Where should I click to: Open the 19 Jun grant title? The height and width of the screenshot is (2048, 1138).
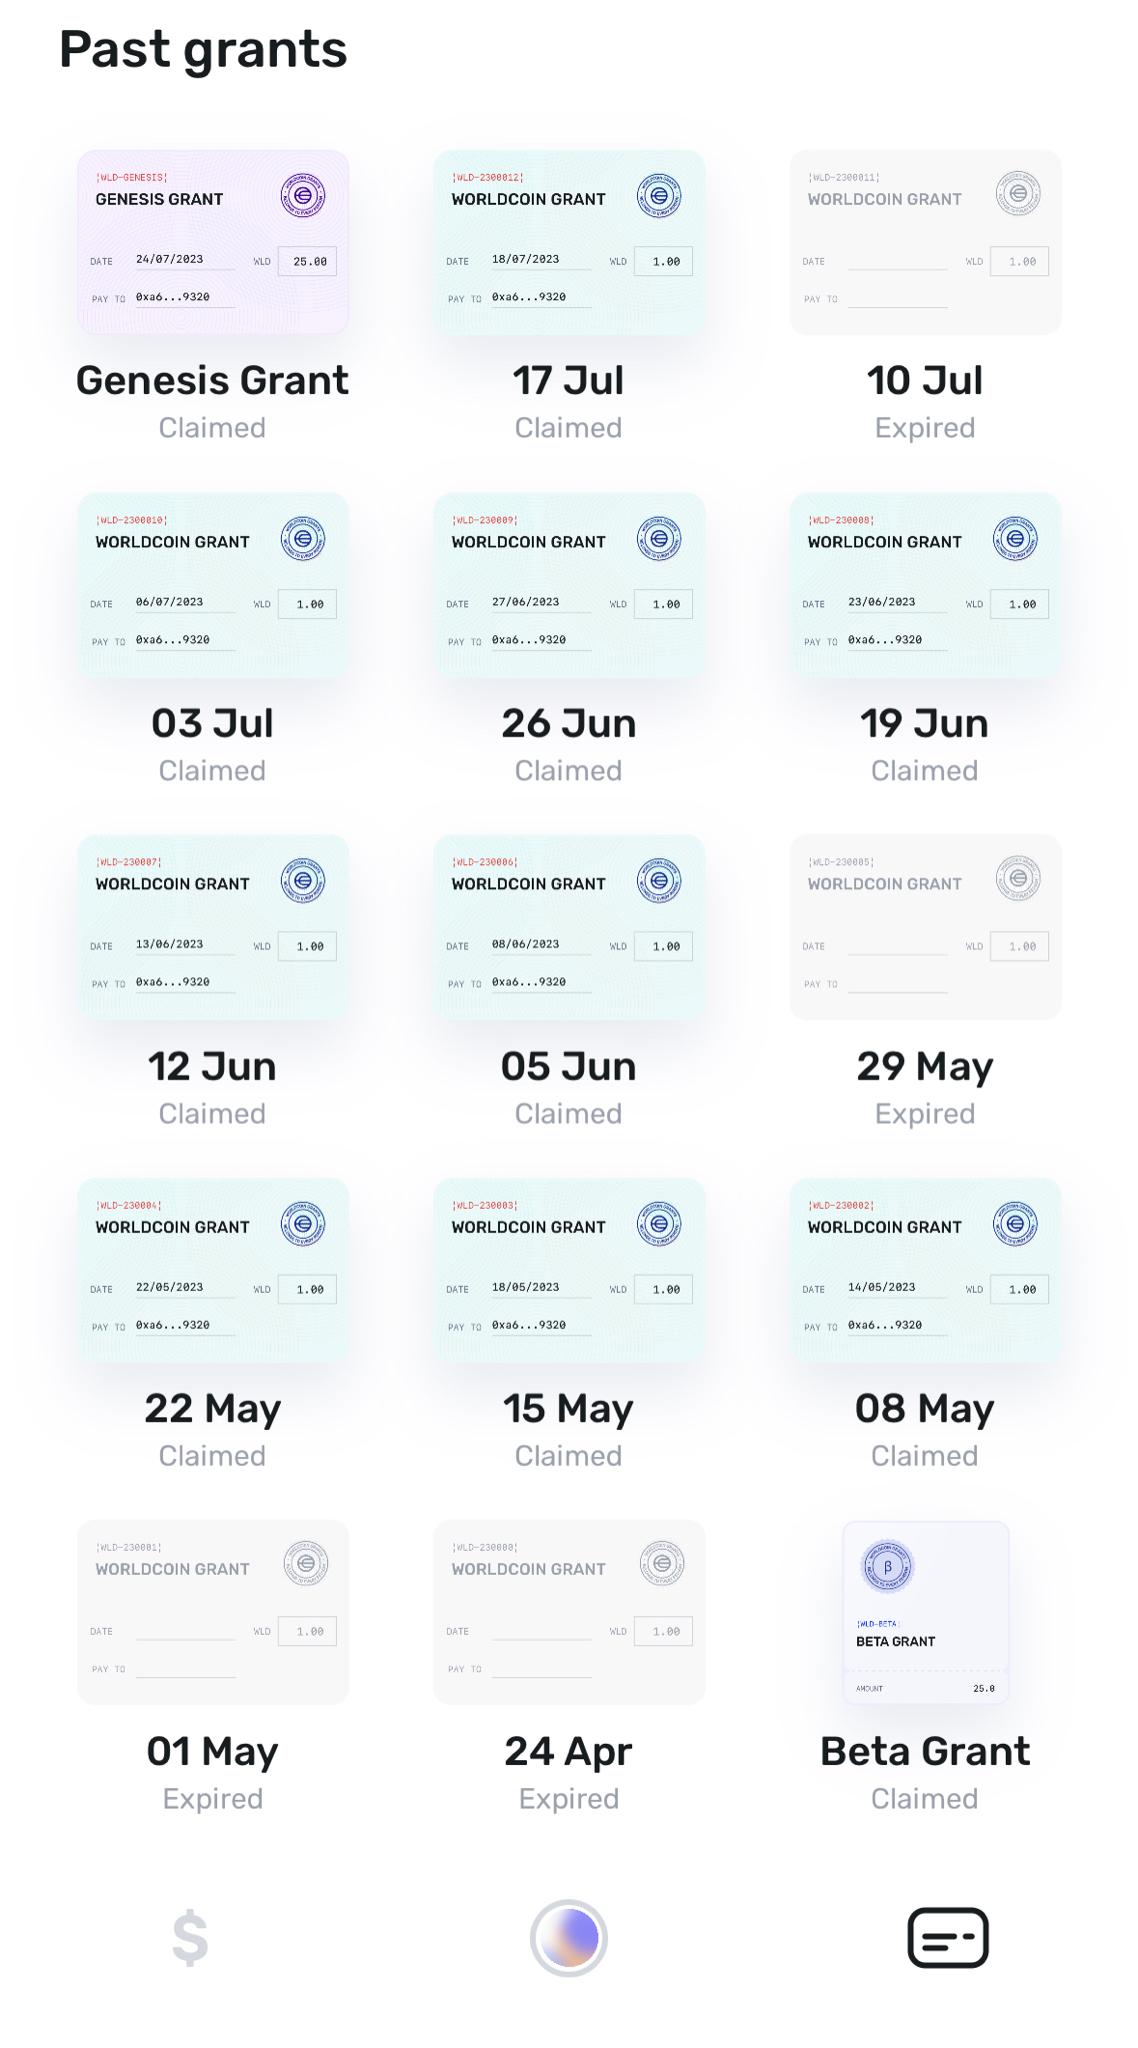point(924,723)
